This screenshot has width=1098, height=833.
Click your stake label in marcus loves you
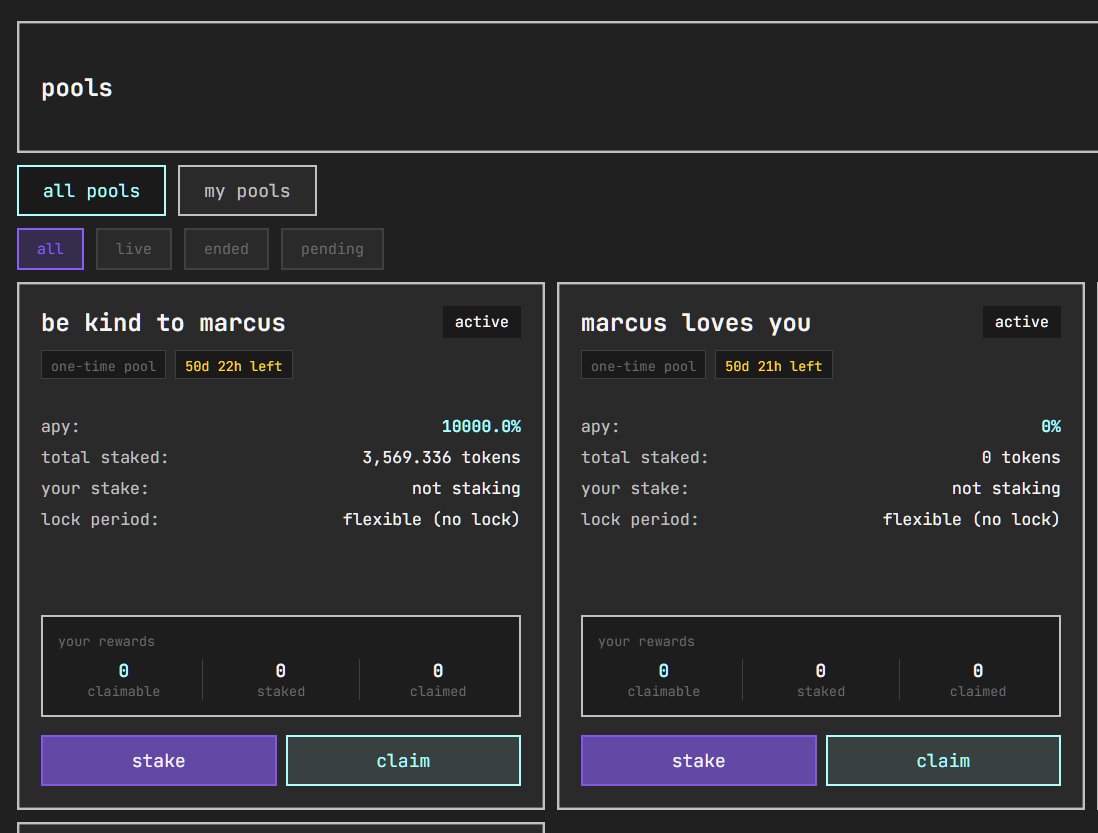click(x=635, y=488)
